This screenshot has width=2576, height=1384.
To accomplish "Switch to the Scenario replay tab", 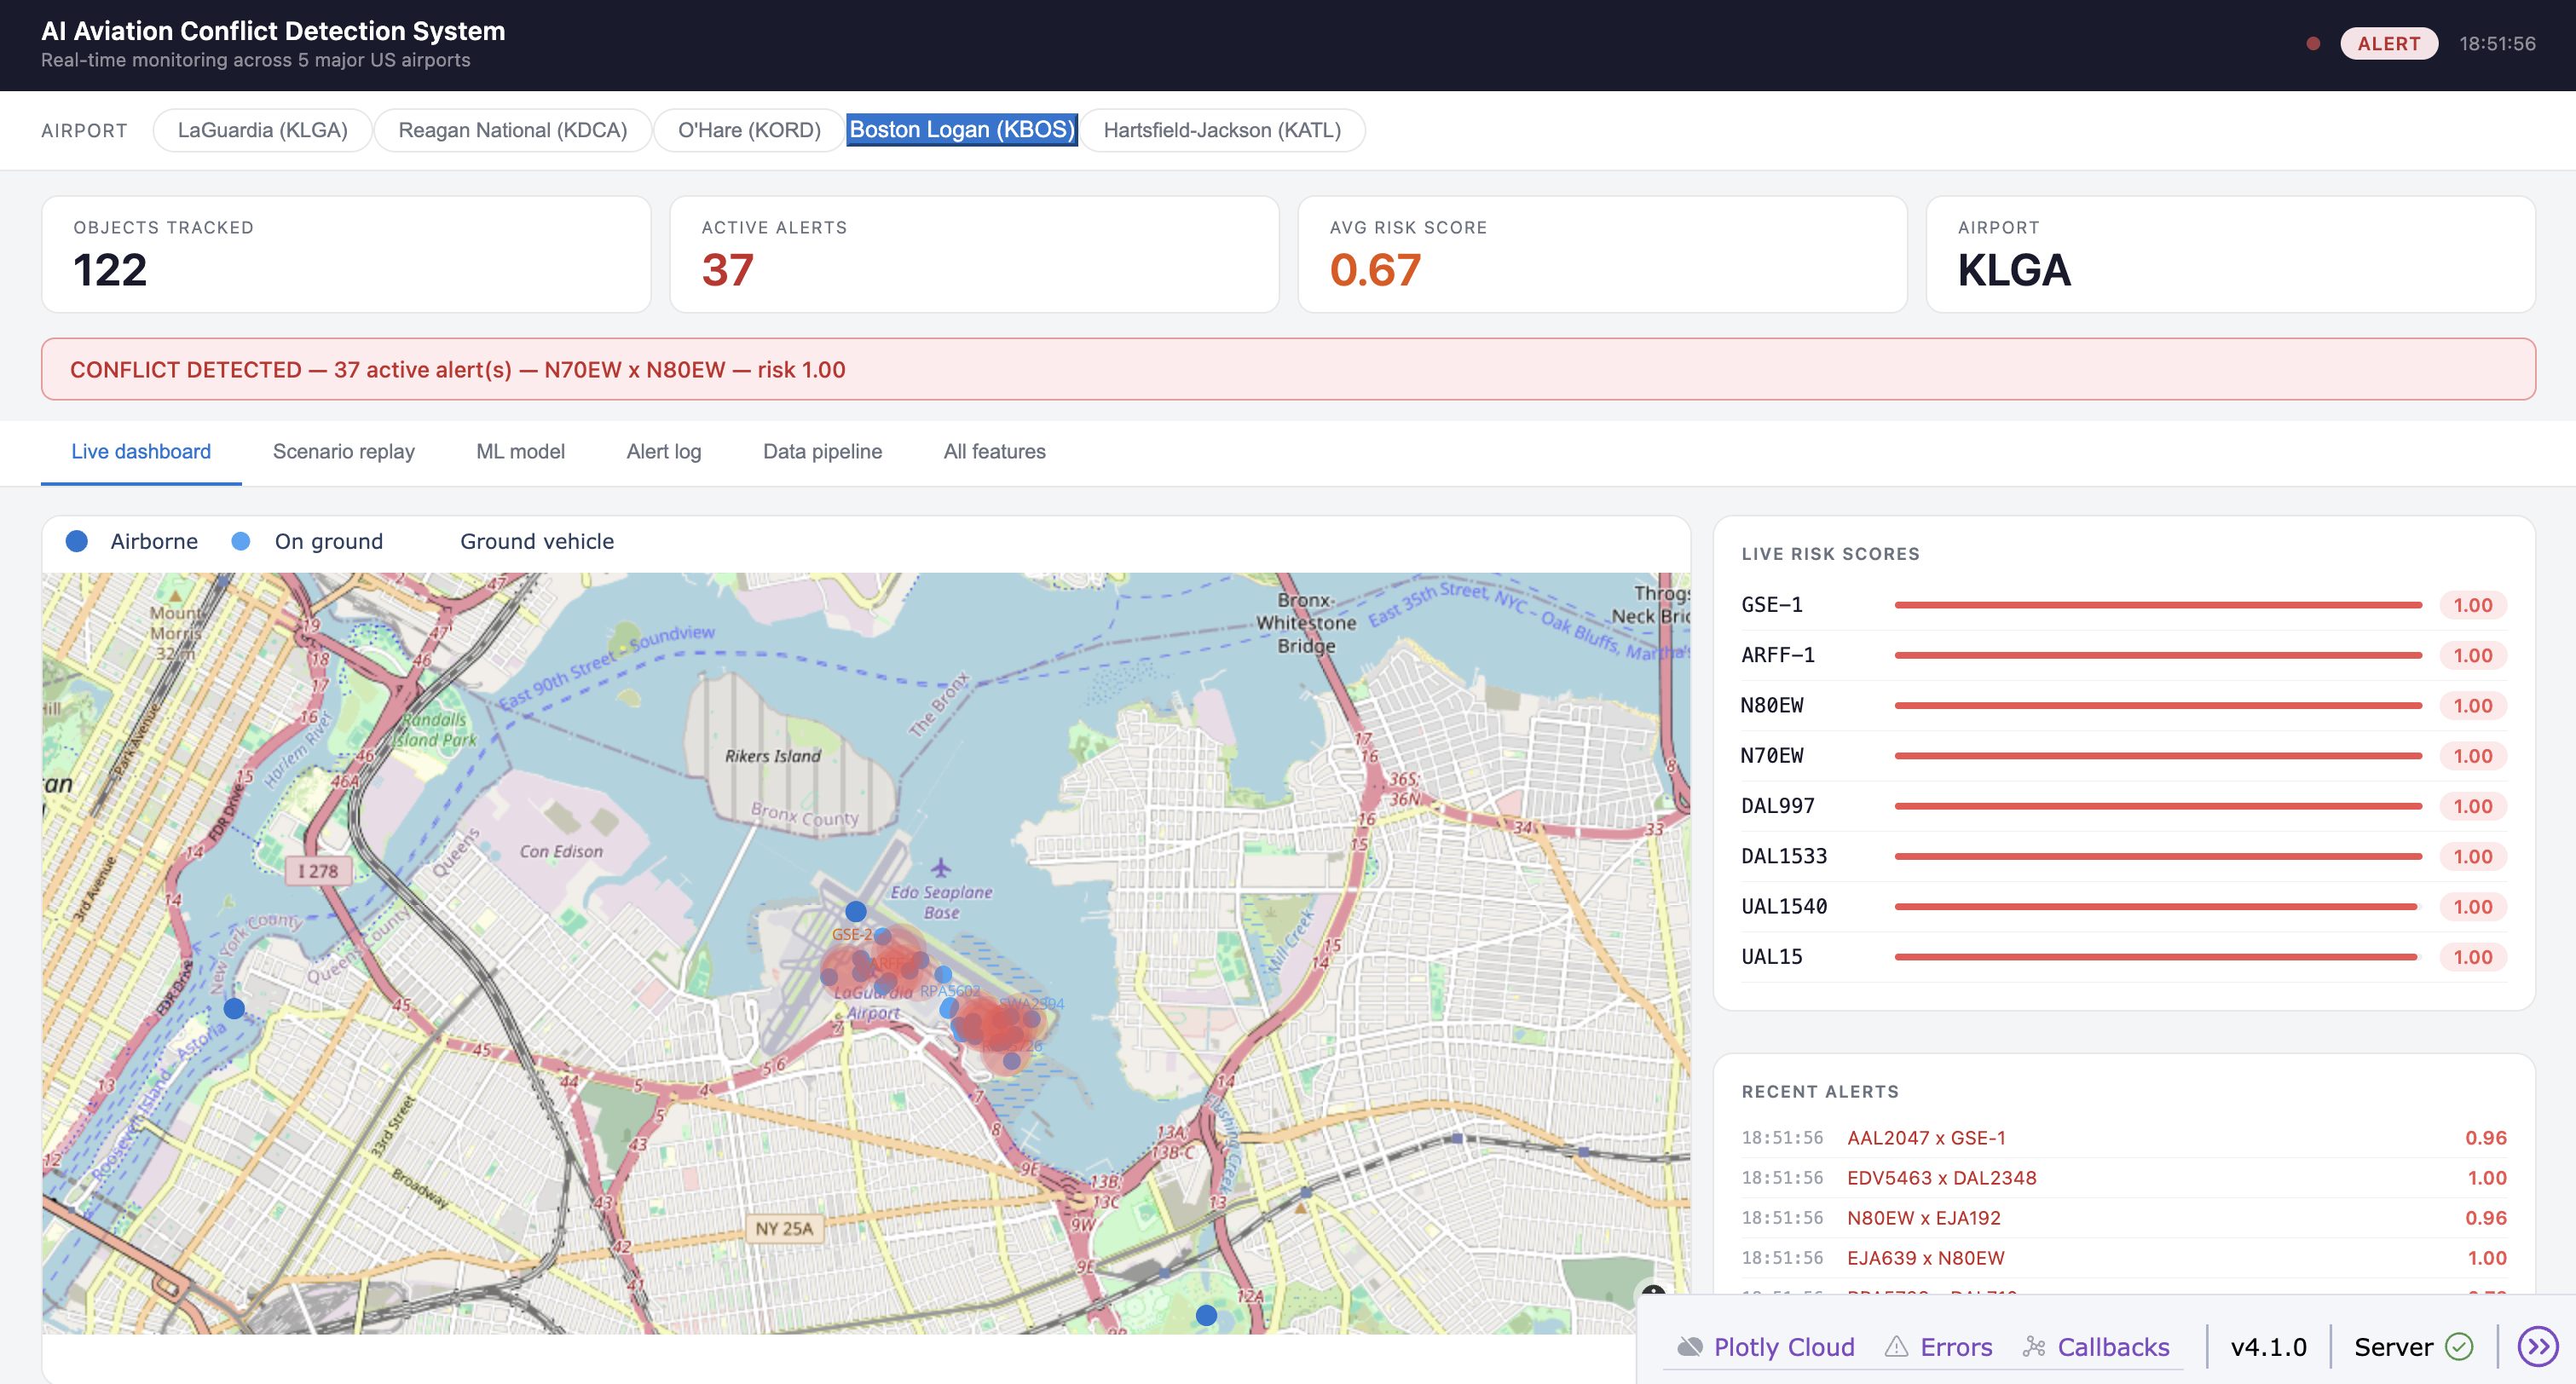I will 343,451.
